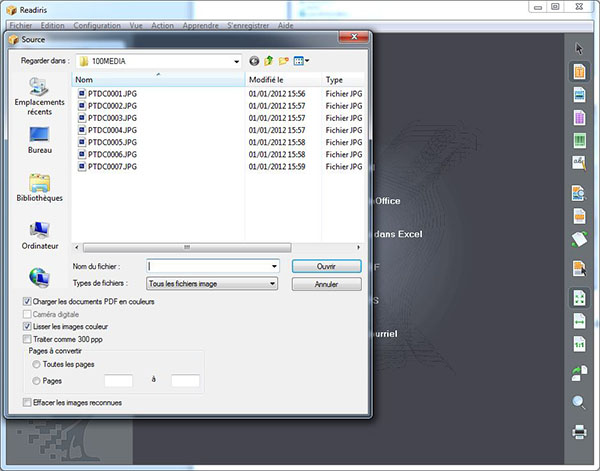Go up one folder level
600x471 pixels.
(x=269, y=61)
